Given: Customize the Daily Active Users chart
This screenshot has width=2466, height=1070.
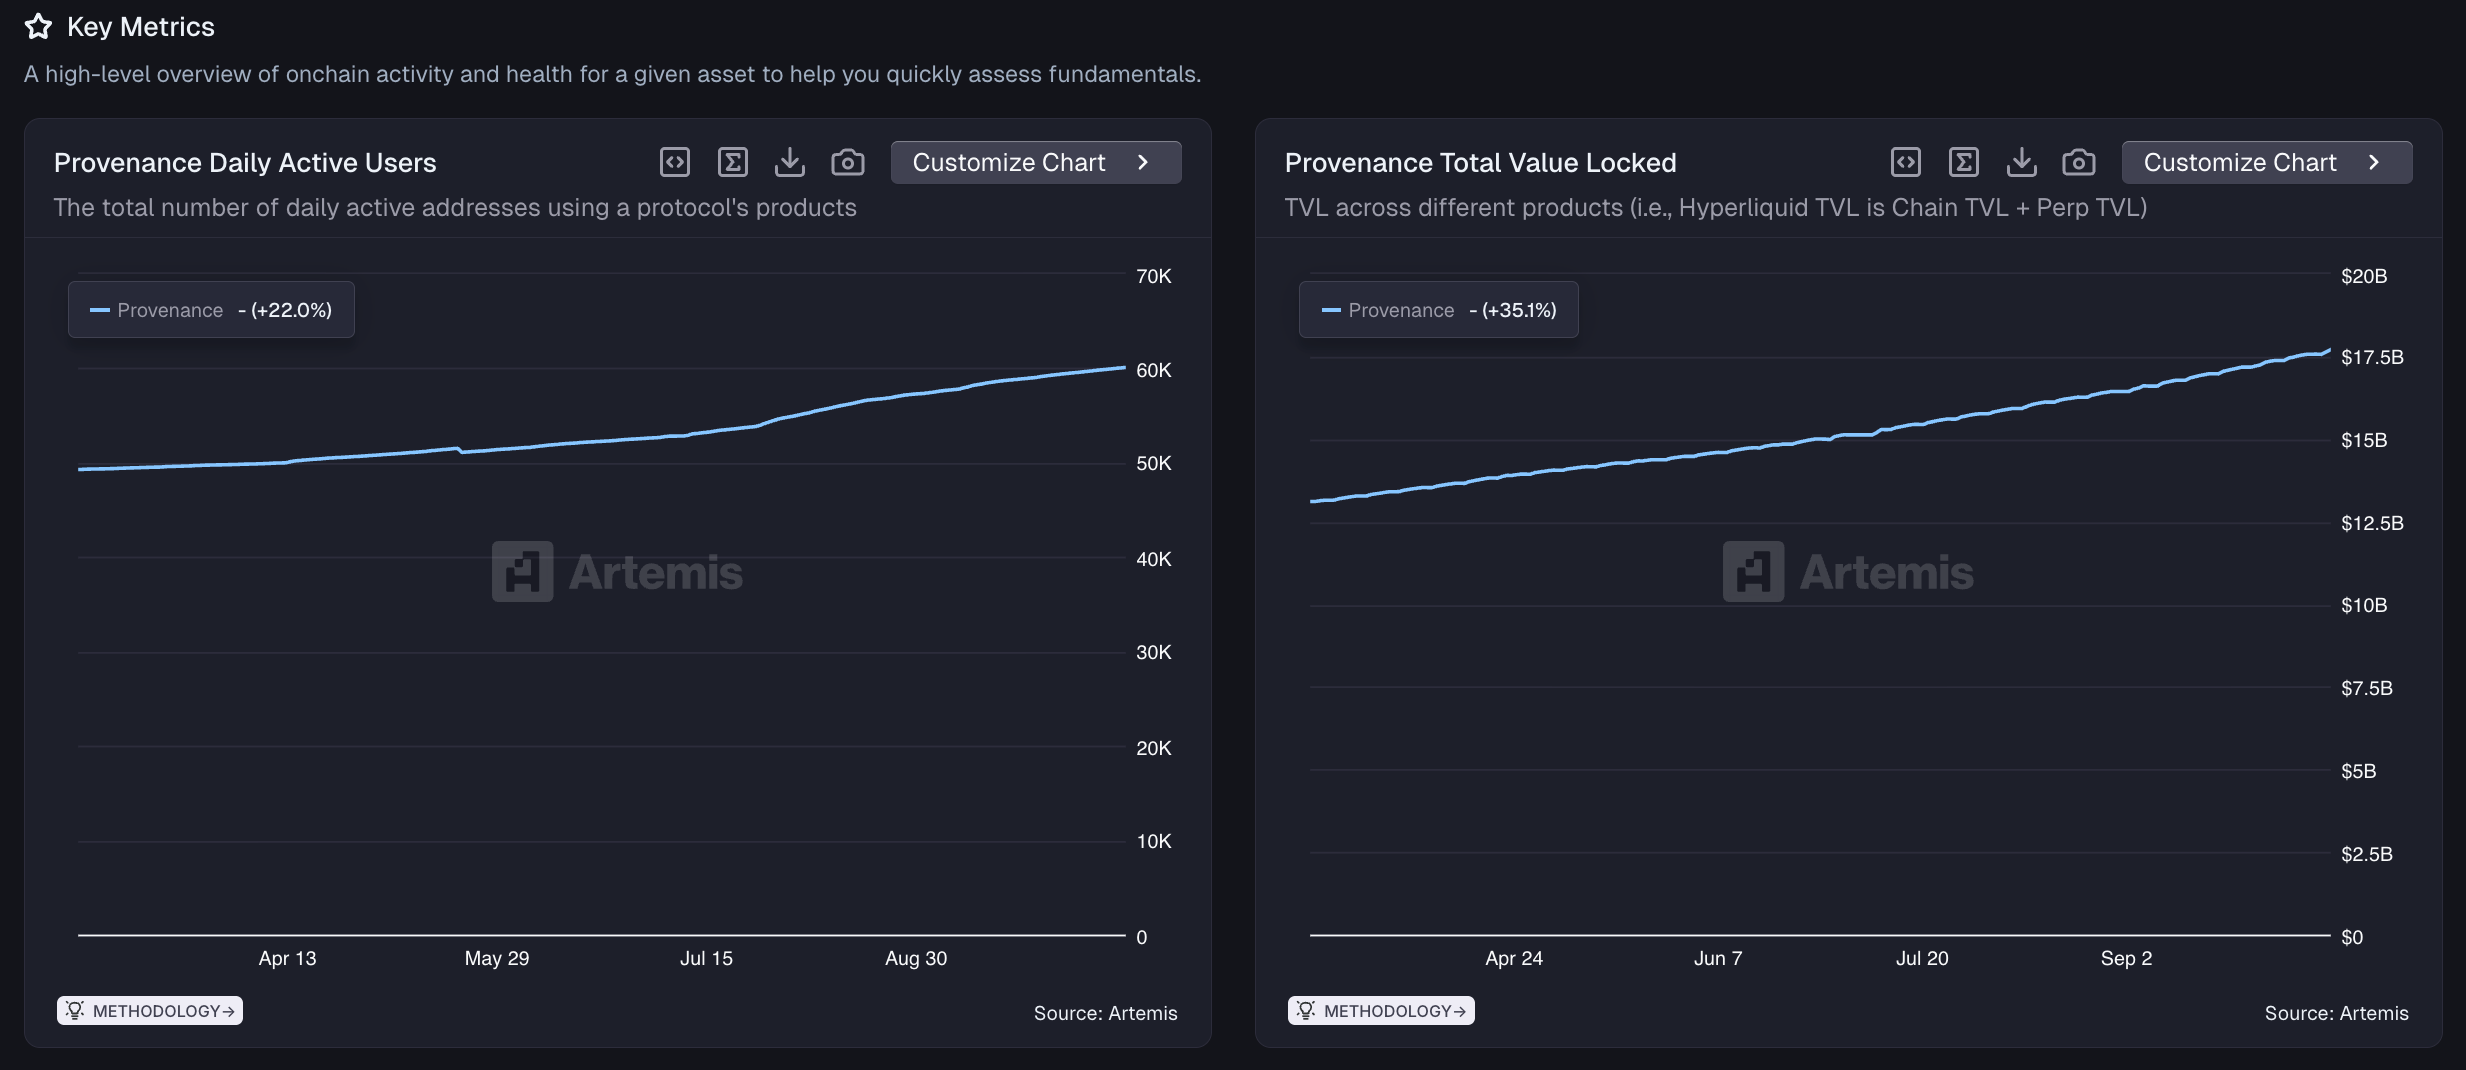Looking at the screenshot, I should point(1036,162).
